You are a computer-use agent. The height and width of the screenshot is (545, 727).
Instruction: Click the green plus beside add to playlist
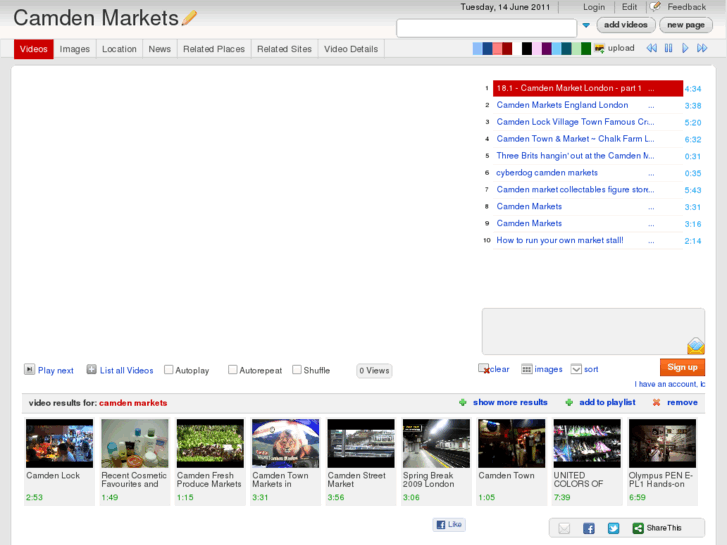coord(569,402)
